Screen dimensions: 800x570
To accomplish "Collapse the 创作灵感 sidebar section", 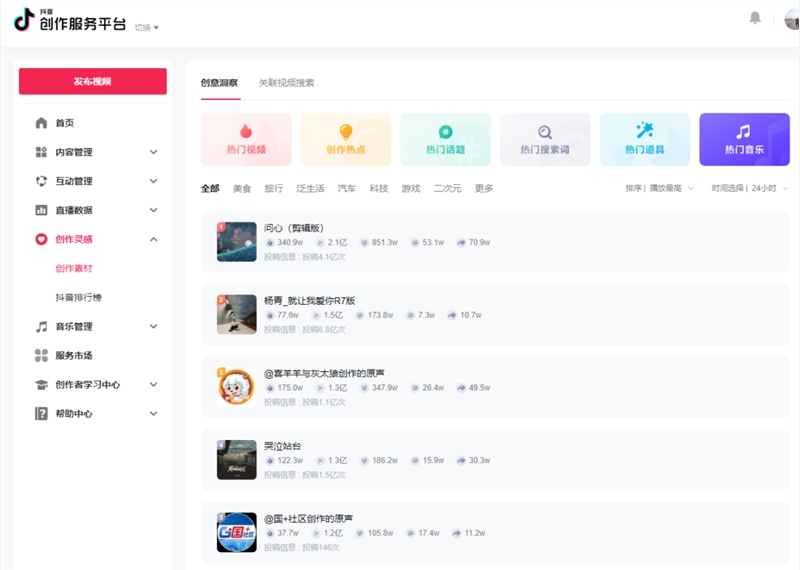I will [x=153, y=239].
